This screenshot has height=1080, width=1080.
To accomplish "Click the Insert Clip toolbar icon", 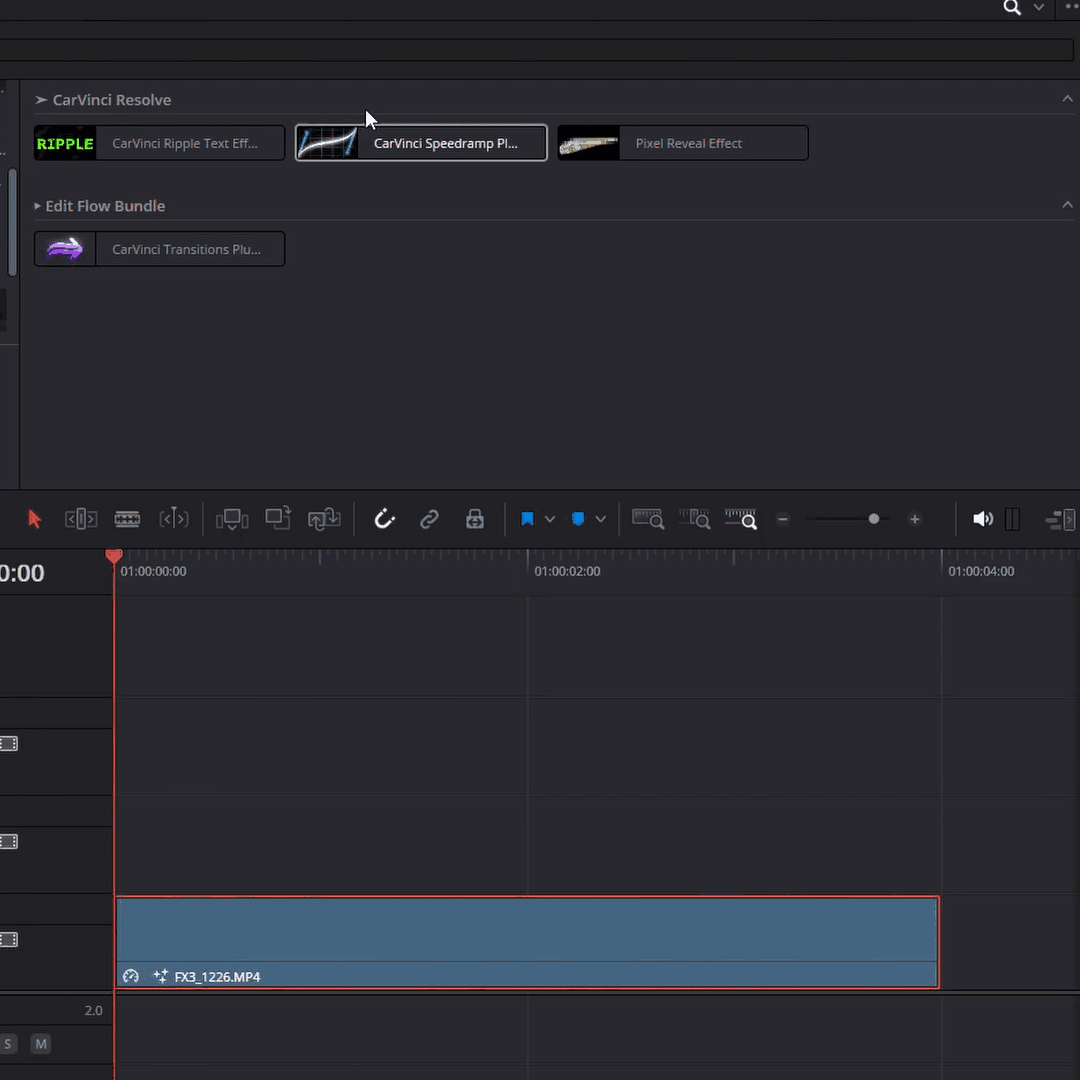I will point(232,519).
